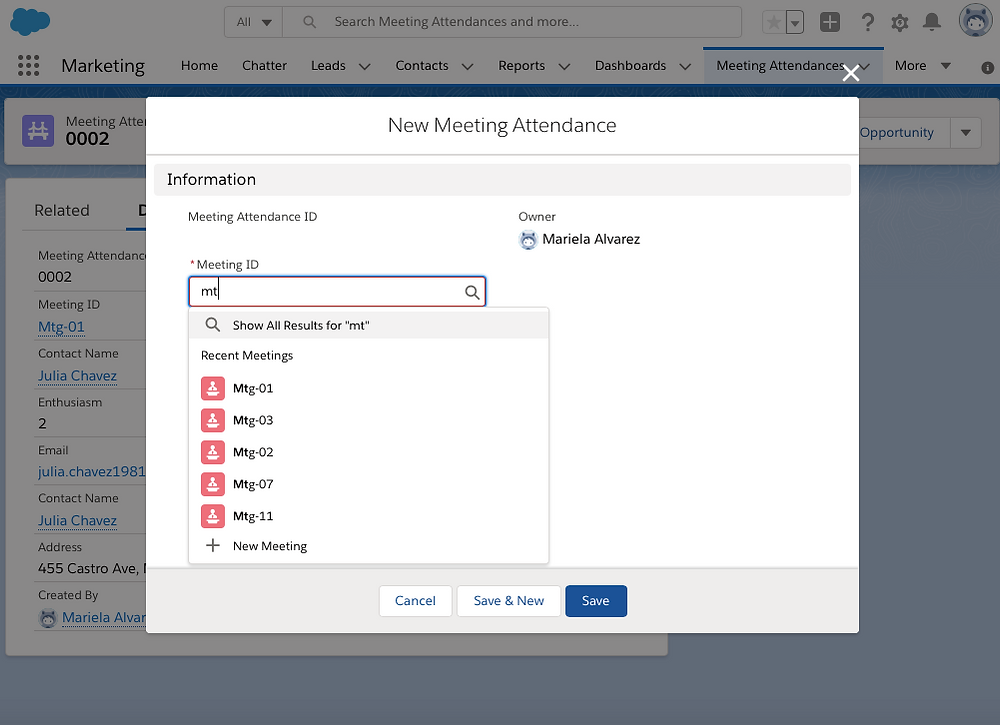
Task: Click the julia.chavez email link
Action: (x=92, y=472)
